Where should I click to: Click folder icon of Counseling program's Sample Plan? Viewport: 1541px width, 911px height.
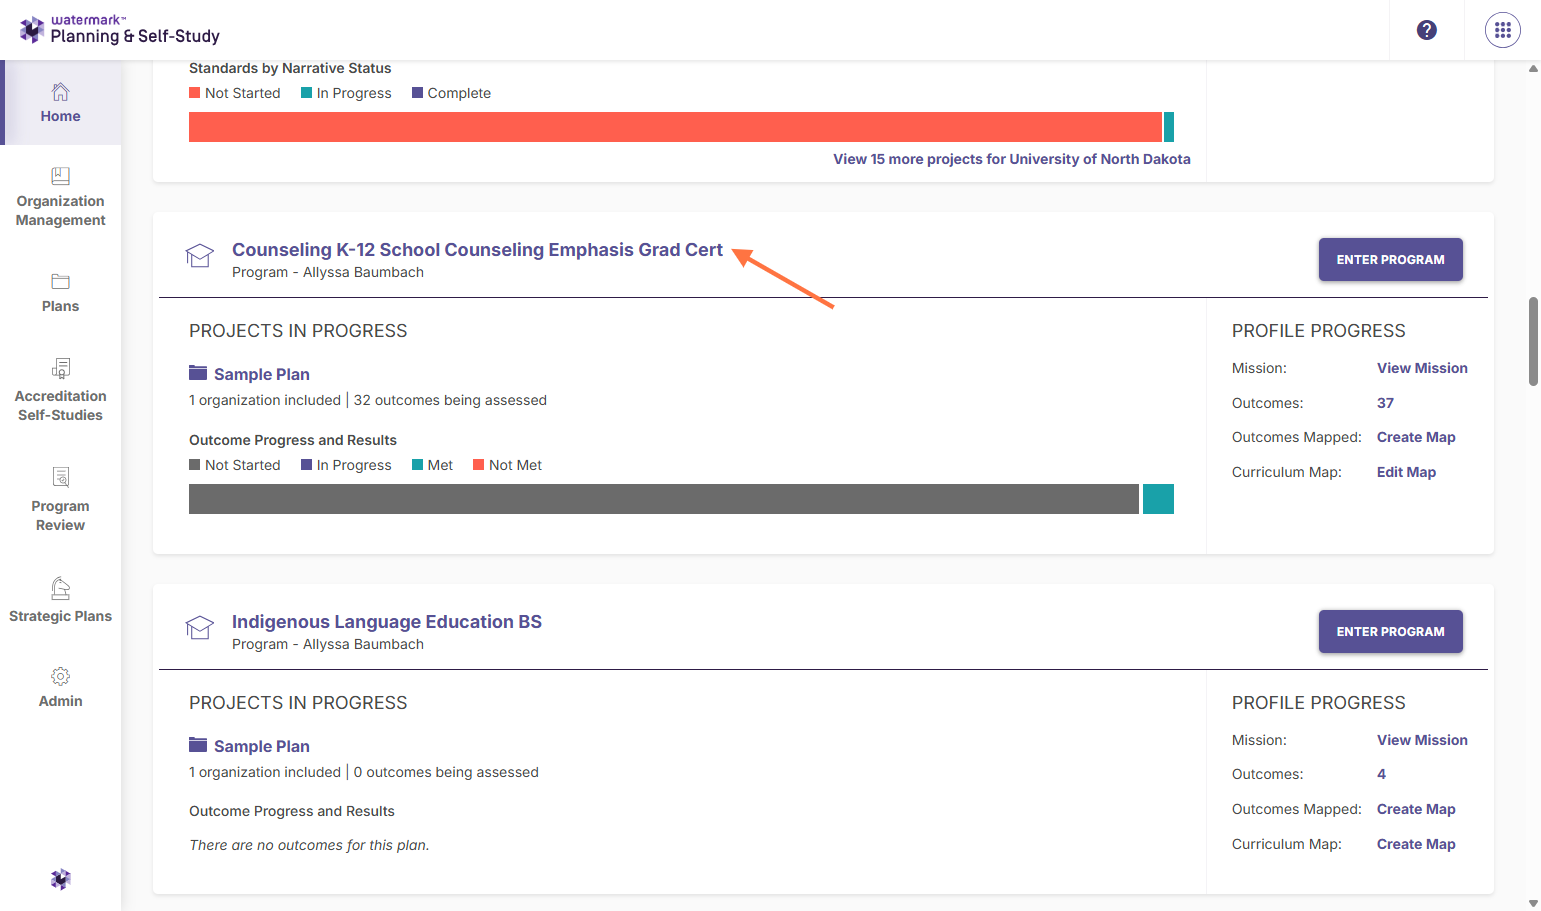click(198, 373)
